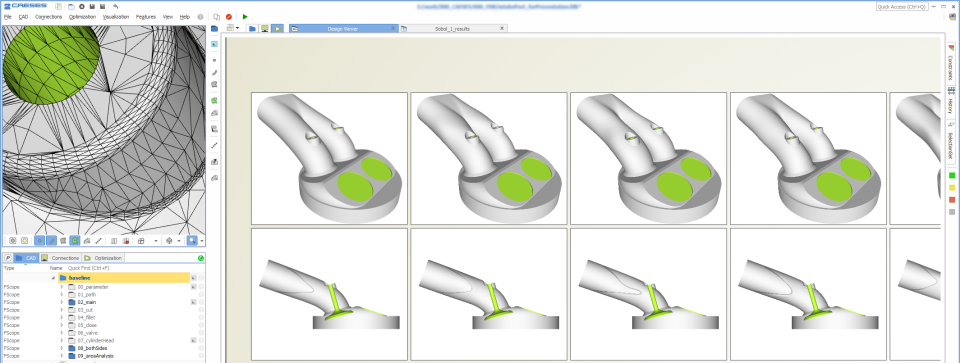
Task: Toggle visibility circle on 00_parameter row
Action: [x=201, y=286]
